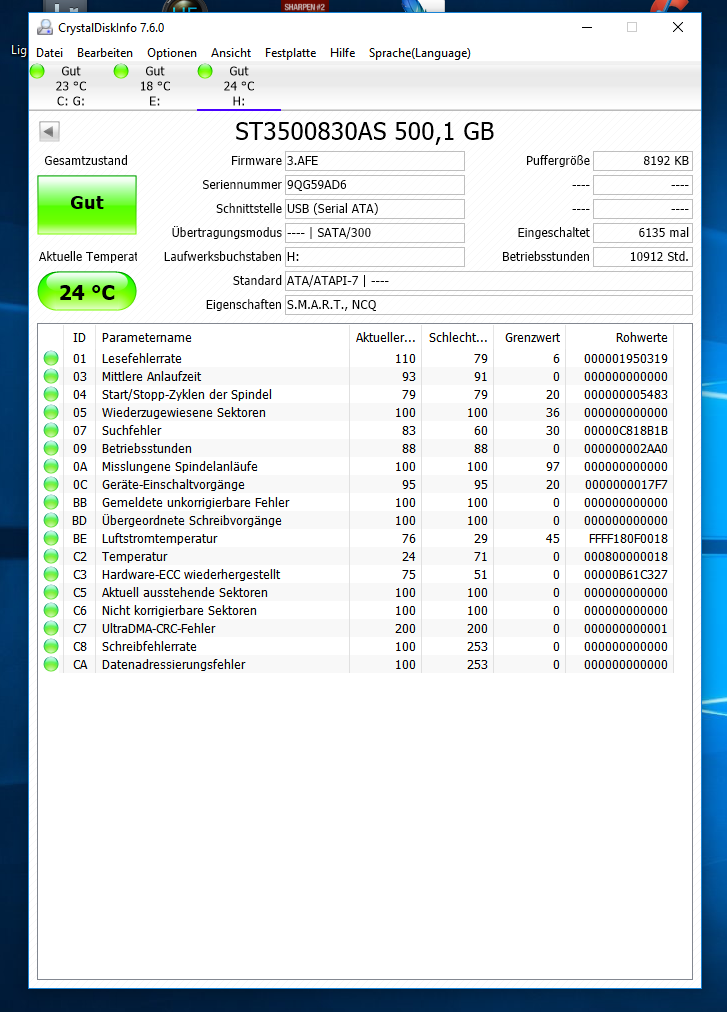
Task: Click status dot for Lesefehlerrate row
Action: tap(51, 358)
